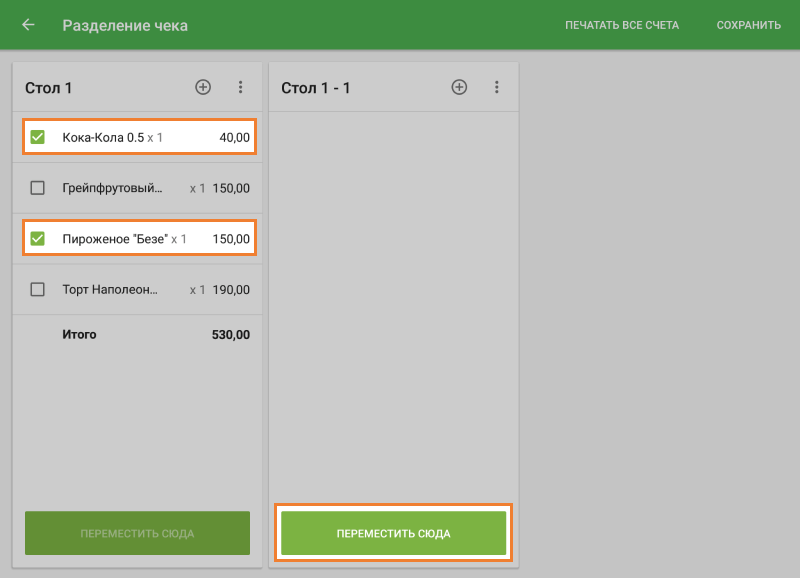Viewport: 800px width, 578px height.
Task: Click the plus icon in Стол 1 header
Action: (x=203, y=88)
